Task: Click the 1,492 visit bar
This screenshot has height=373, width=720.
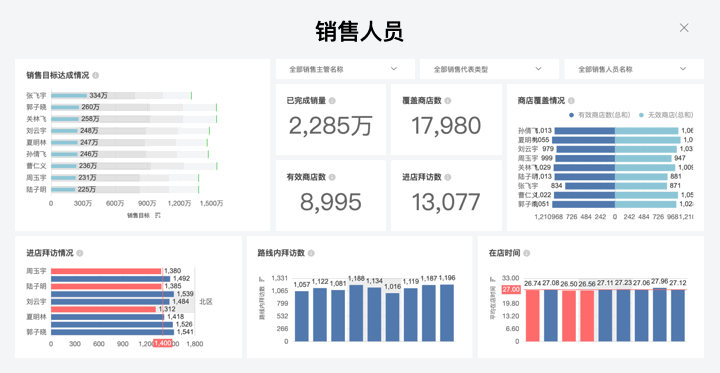Action: point(111,278)
